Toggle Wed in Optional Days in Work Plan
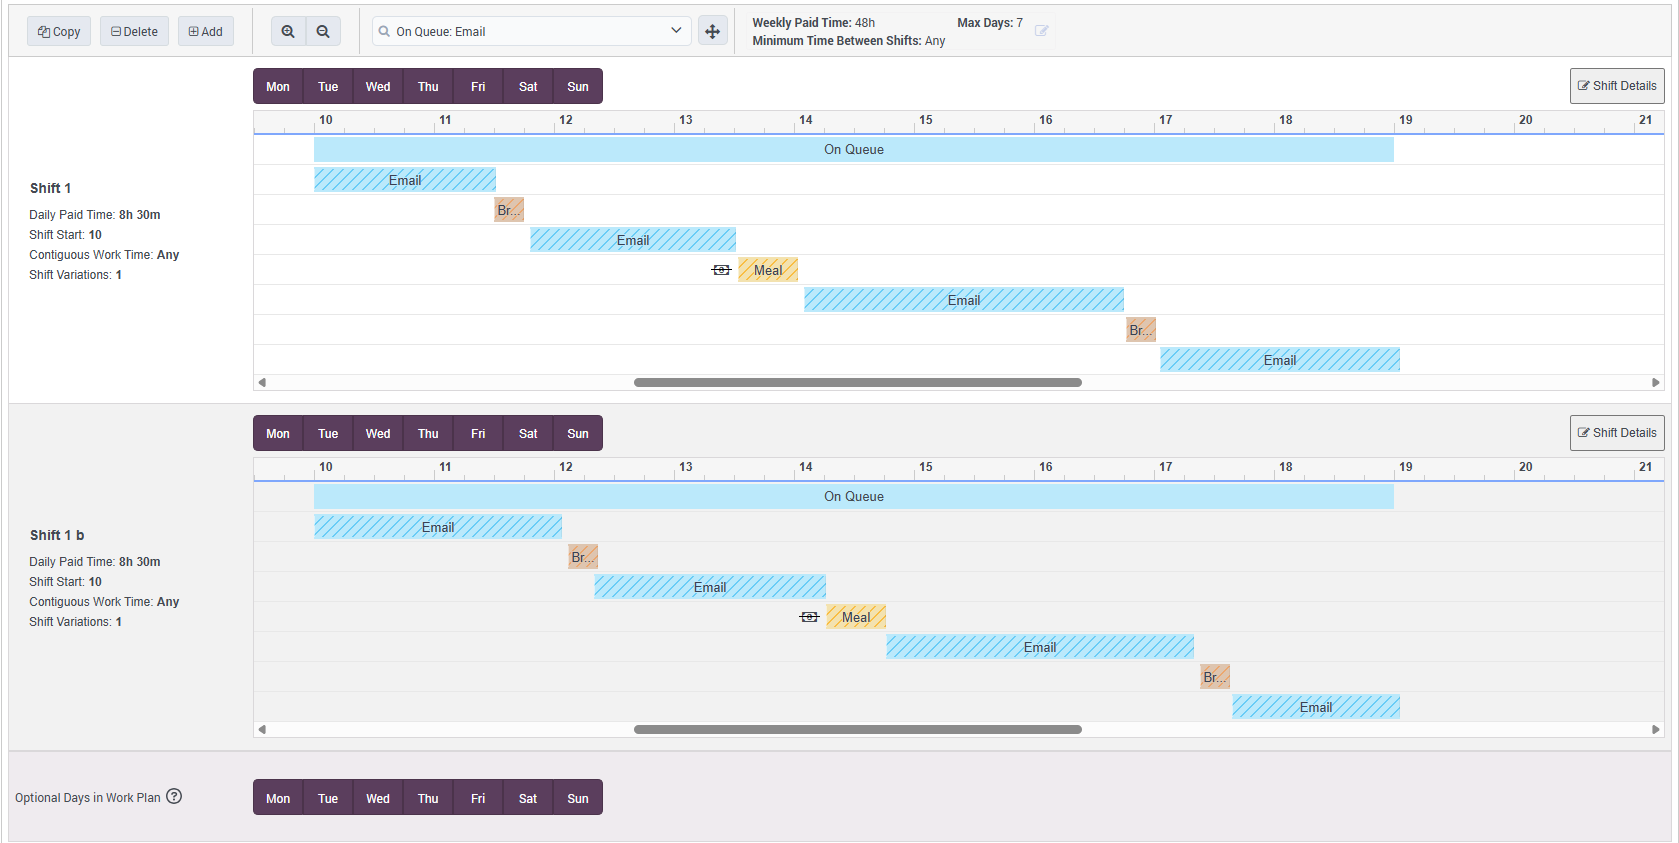Screen dimensions: 1679x843 (x=378, y=797)
